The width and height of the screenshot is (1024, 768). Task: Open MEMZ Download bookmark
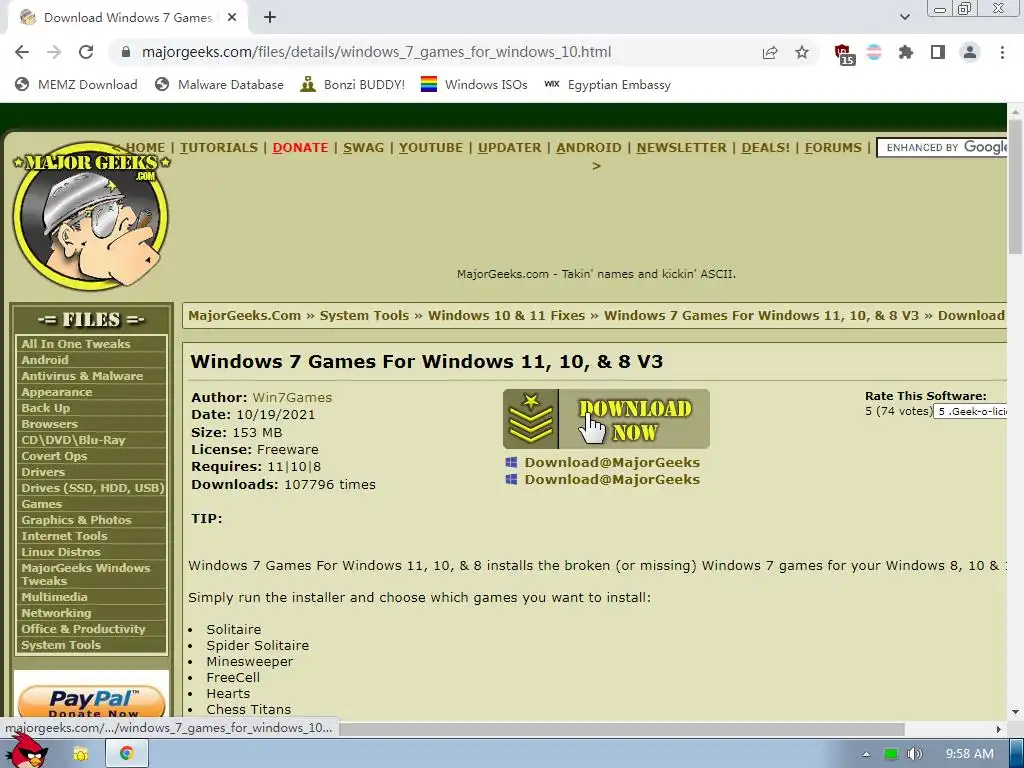click(76, 84)
